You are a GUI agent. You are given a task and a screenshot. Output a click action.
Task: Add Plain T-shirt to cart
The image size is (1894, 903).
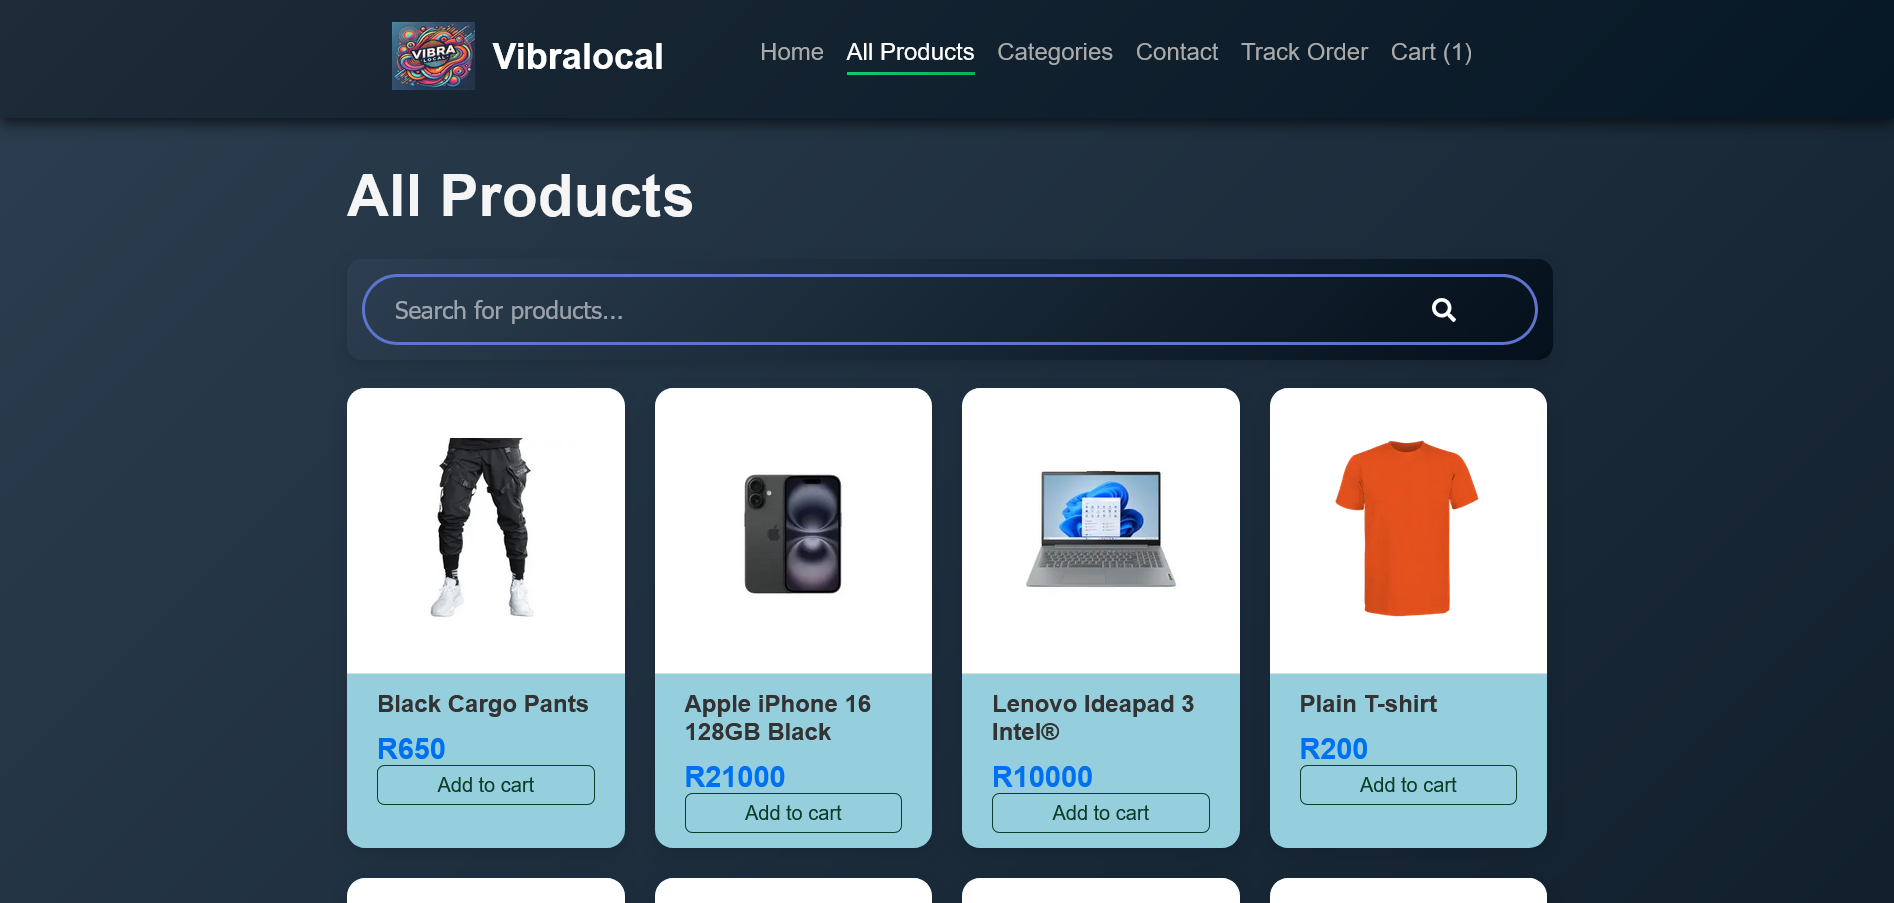click(x=1408, y=785)
